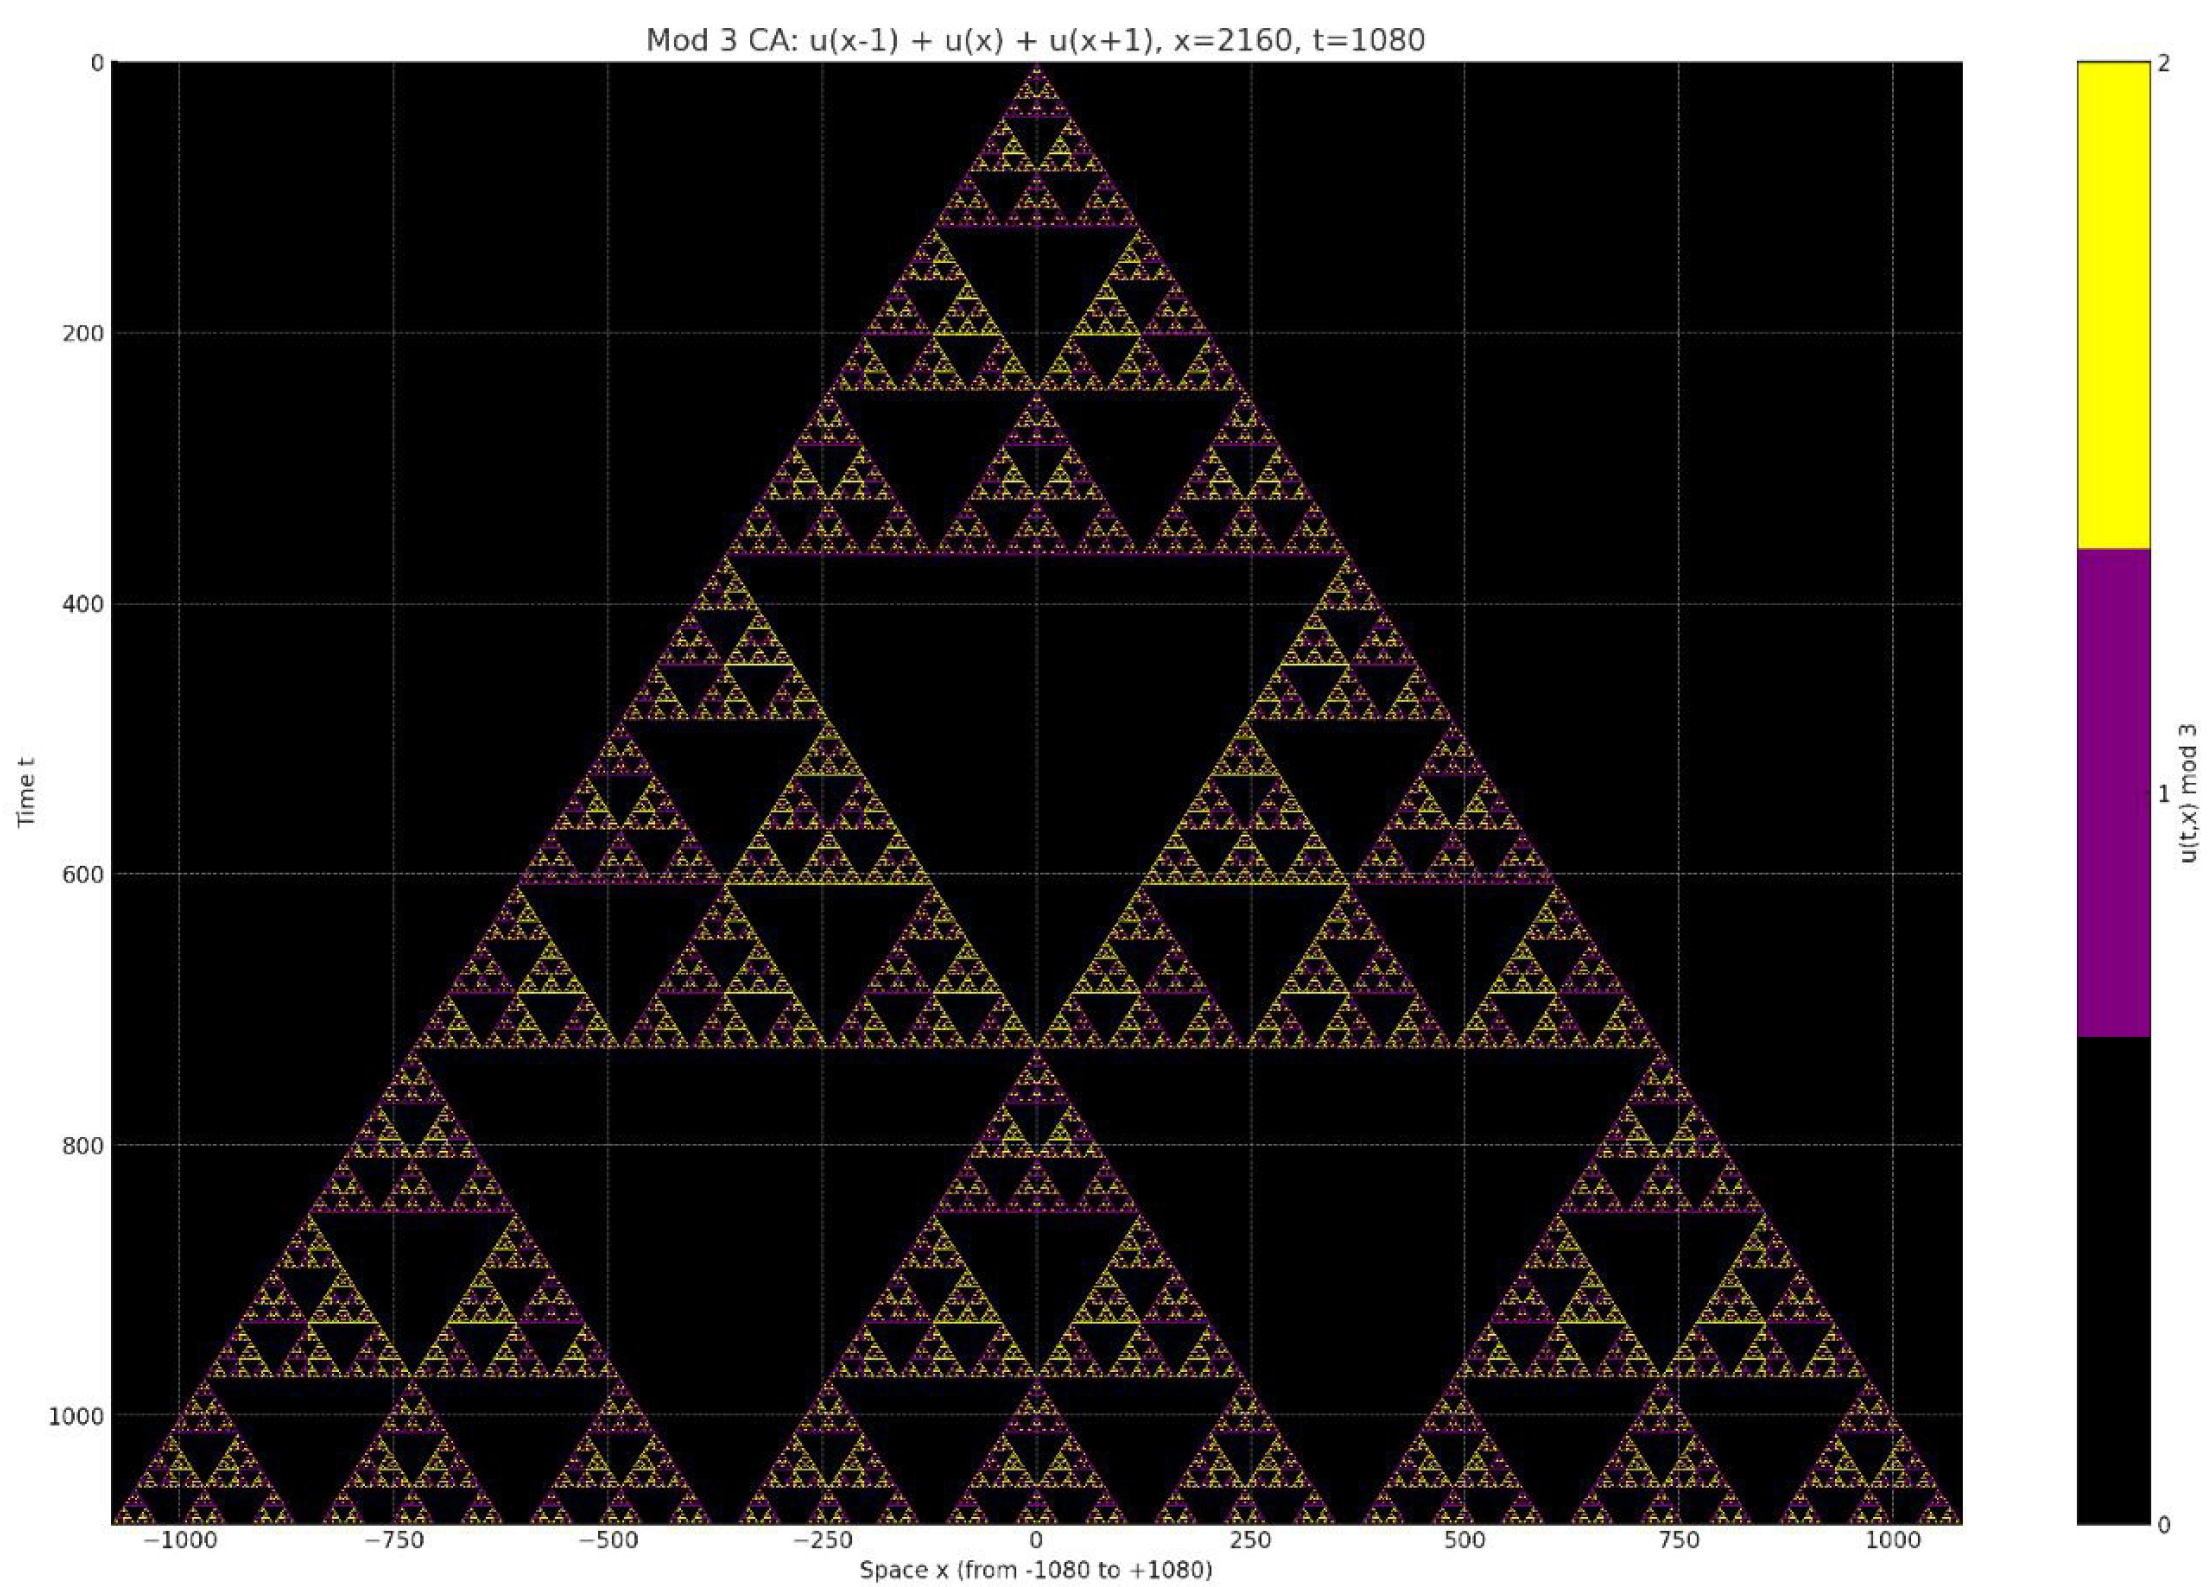Click colorbar tick label 2
2211x1587 pixels.
pyautogui.click(x=2164, y=63)
